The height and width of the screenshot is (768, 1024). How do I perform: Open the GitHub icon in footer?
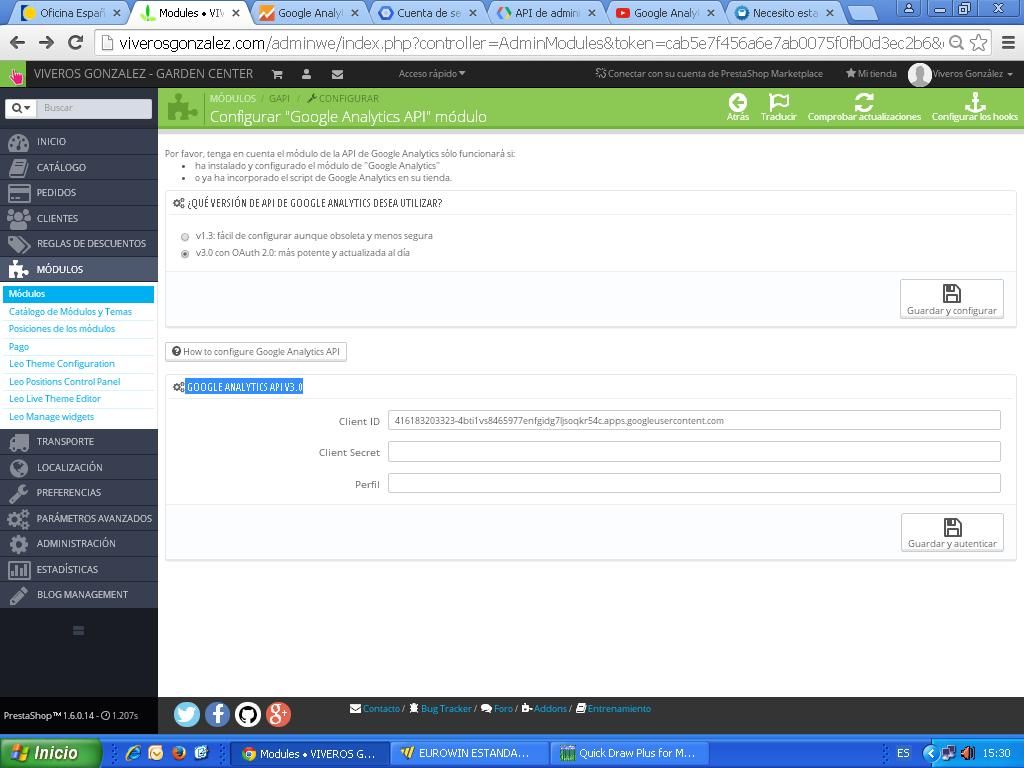[248, 714]
